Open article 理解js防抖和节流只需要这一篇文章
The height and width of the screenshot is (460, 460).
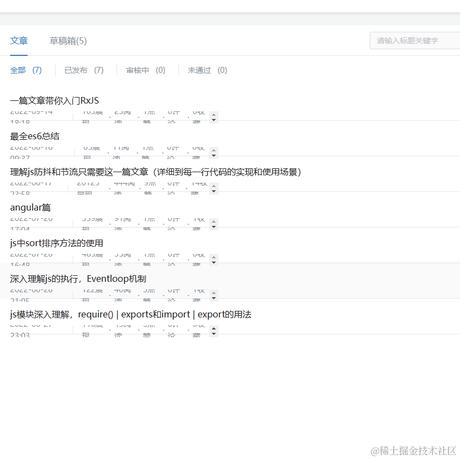[155, 172]
